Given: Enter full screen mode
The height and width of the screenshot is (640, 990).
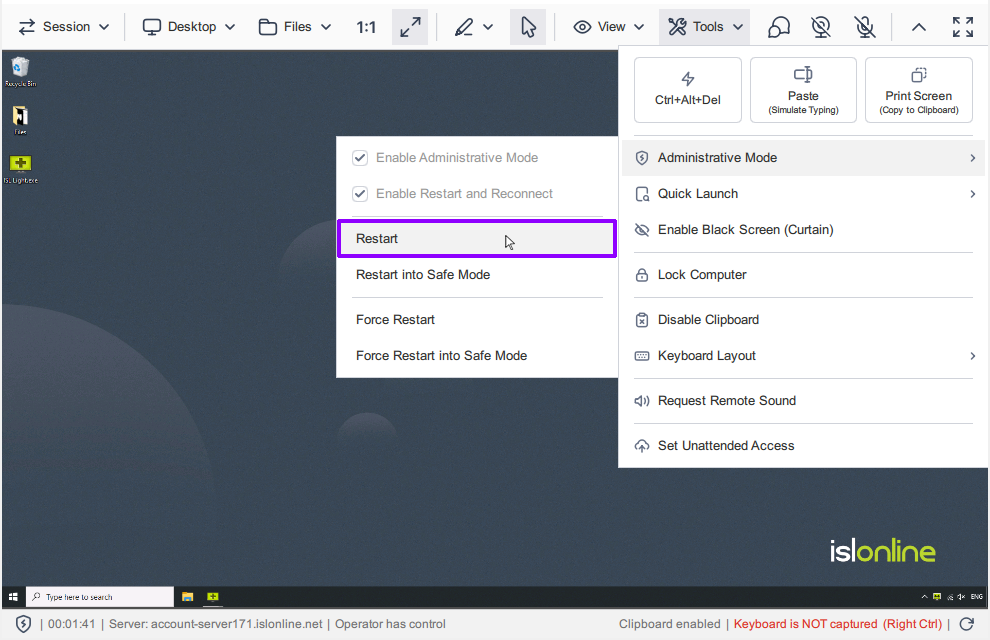Looking at the screenshot, I should point(963,27).
